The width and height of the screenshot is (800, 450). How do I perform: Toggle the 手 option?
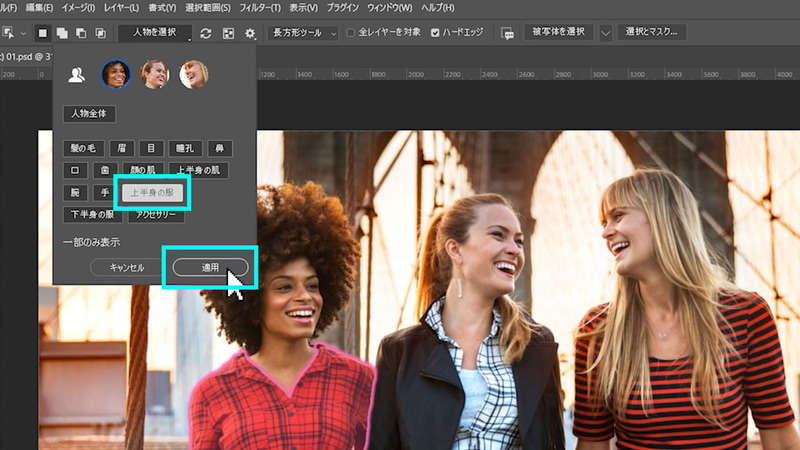(105, 192)
